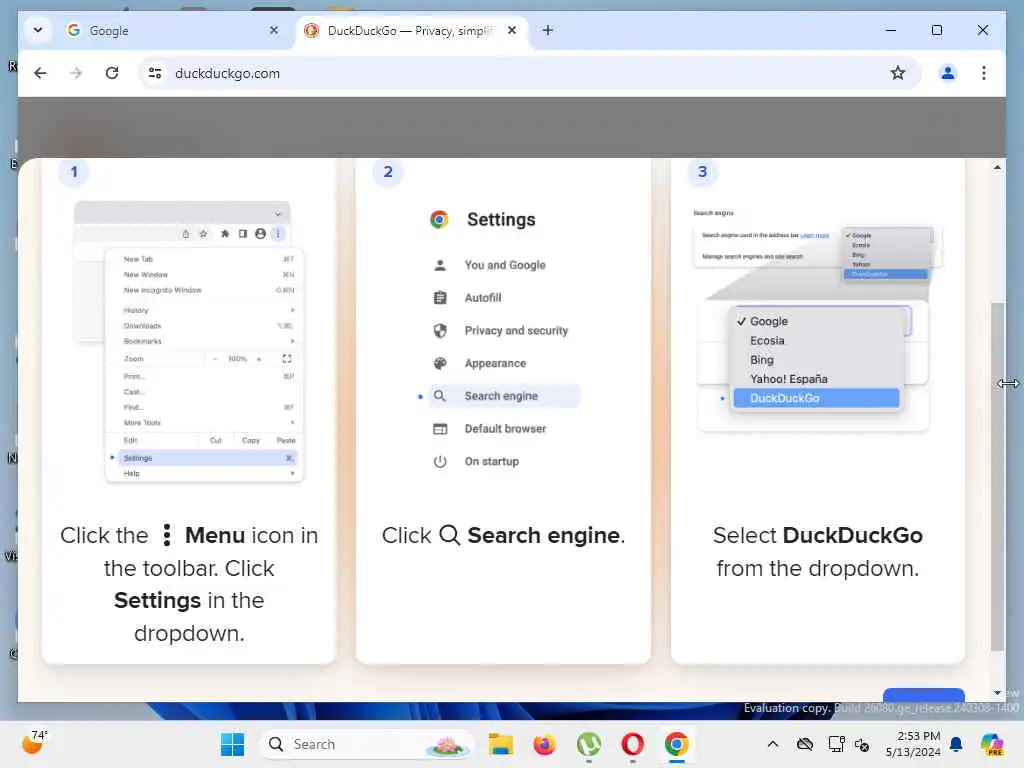Open the weather widget showing 74°
The width and height of the screenshot is (1024, 768).
coord(34,743)
